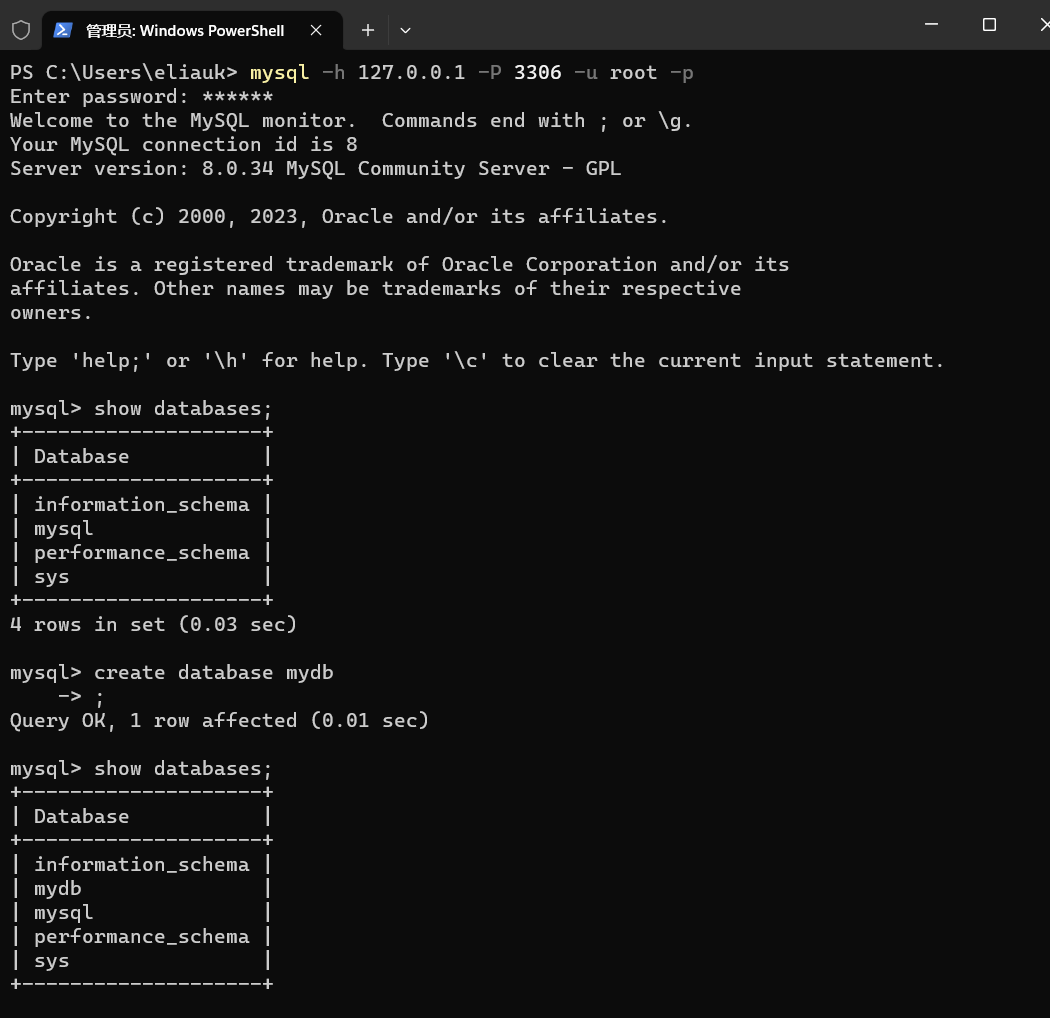Click the admin shield icon in the title bar
This screenshot has height=1018, width=1050.
20,30
